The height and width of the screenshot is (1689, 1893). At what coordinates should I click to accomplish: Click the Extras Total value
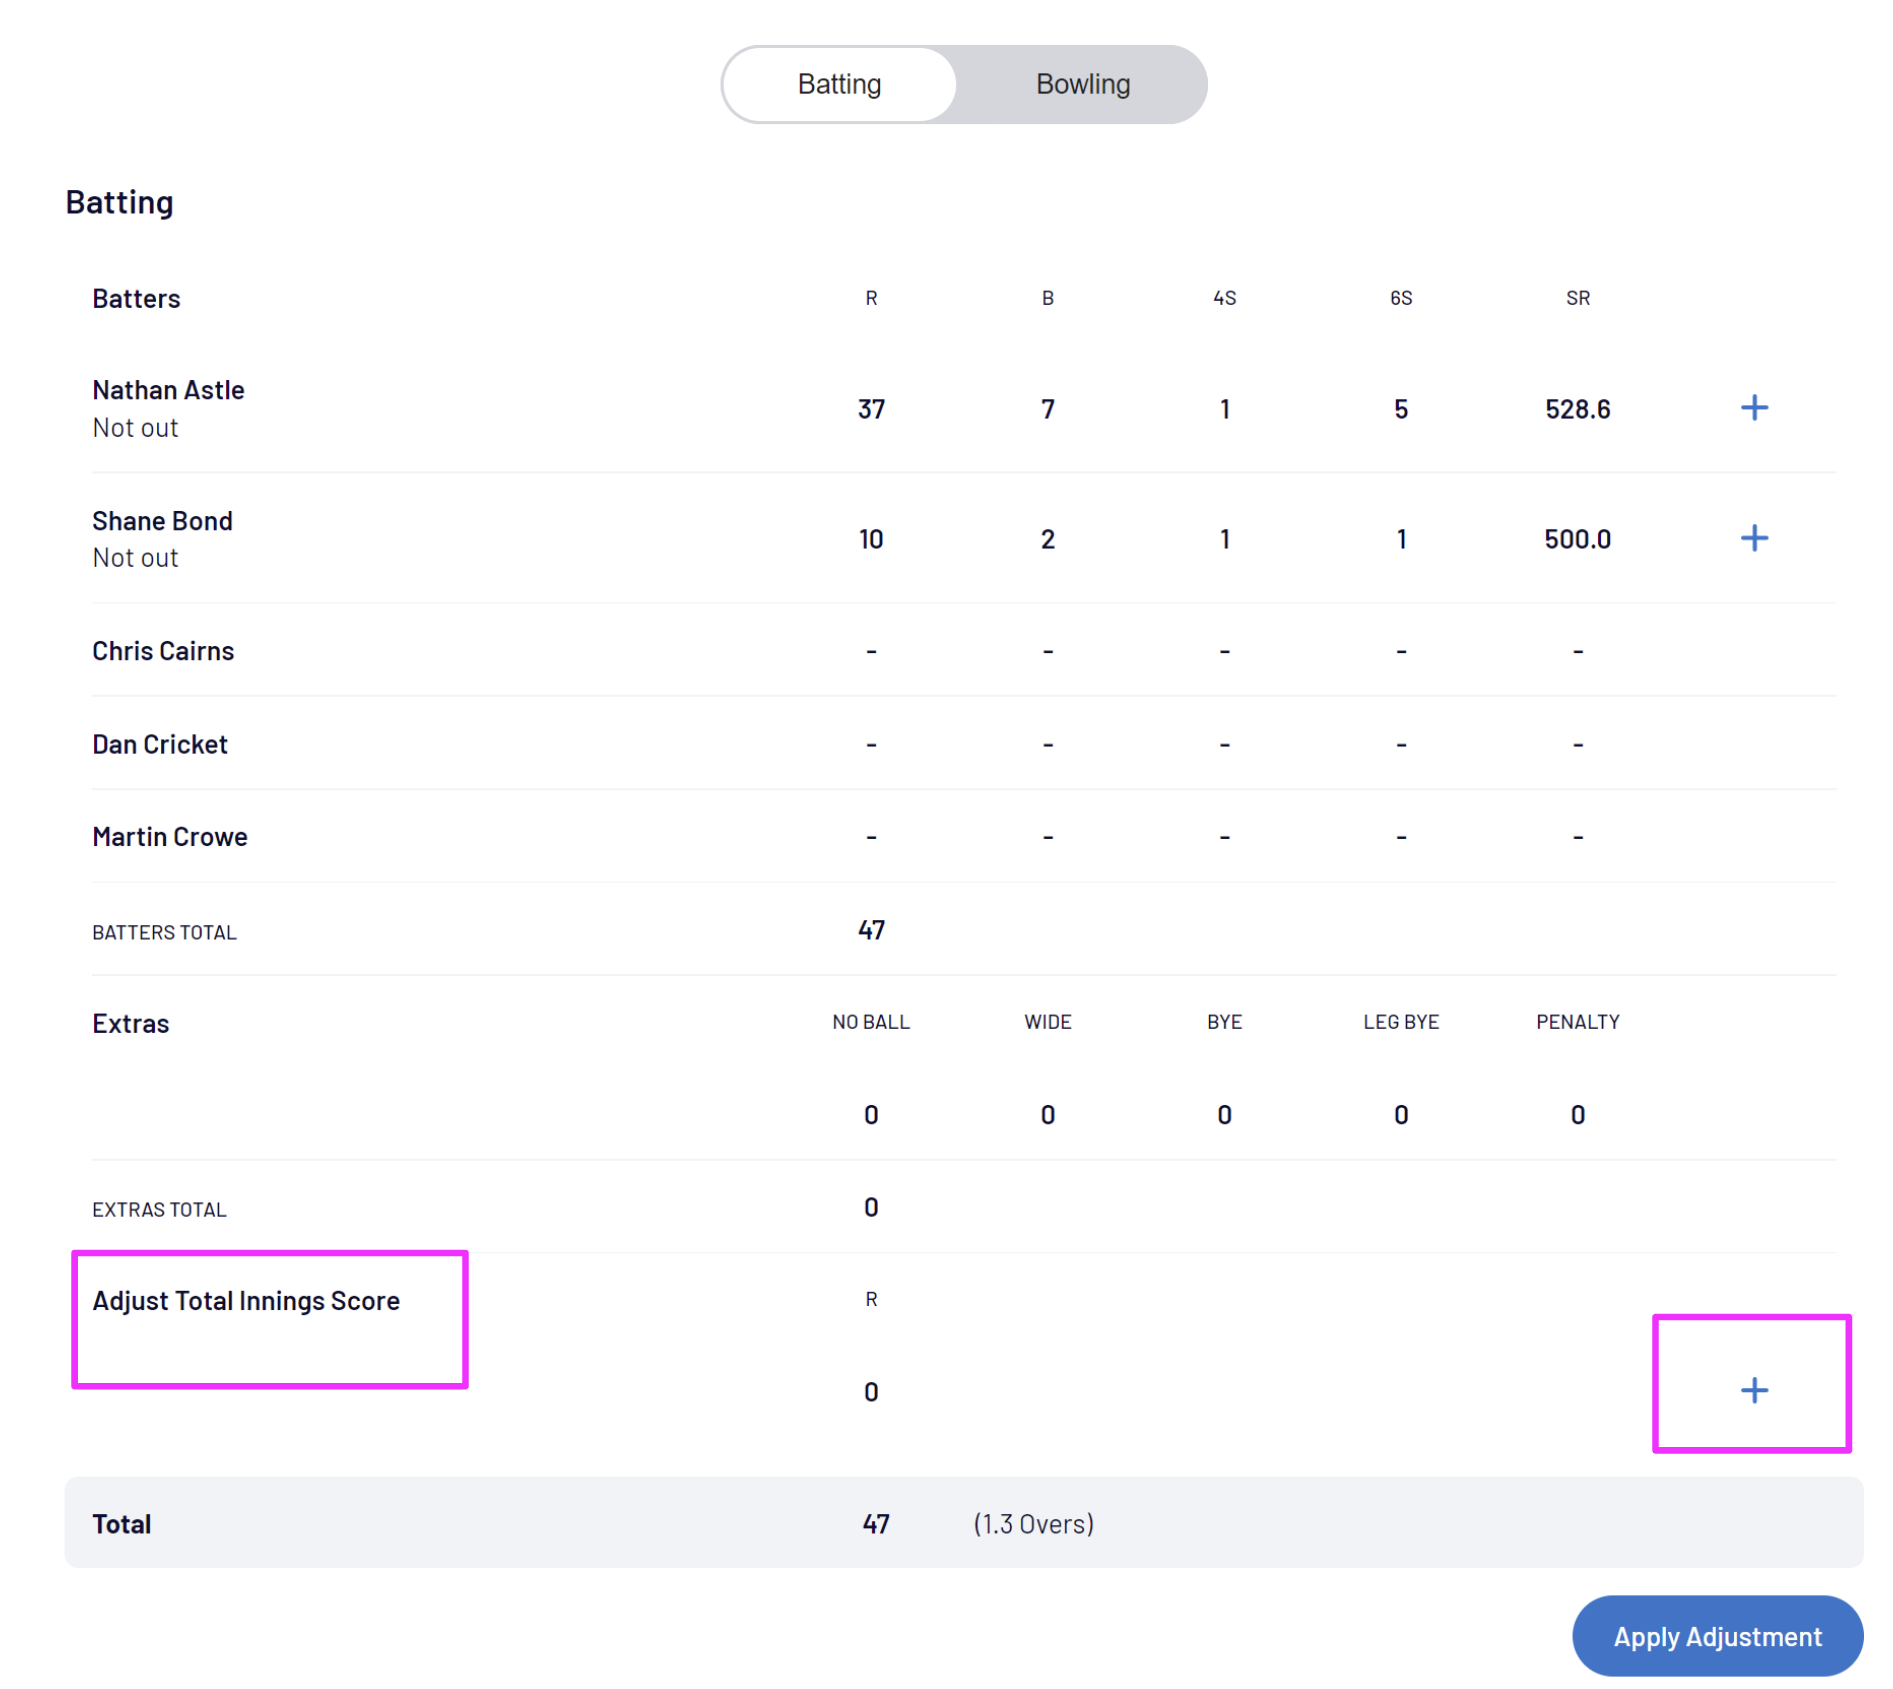tap(871, 1207)
